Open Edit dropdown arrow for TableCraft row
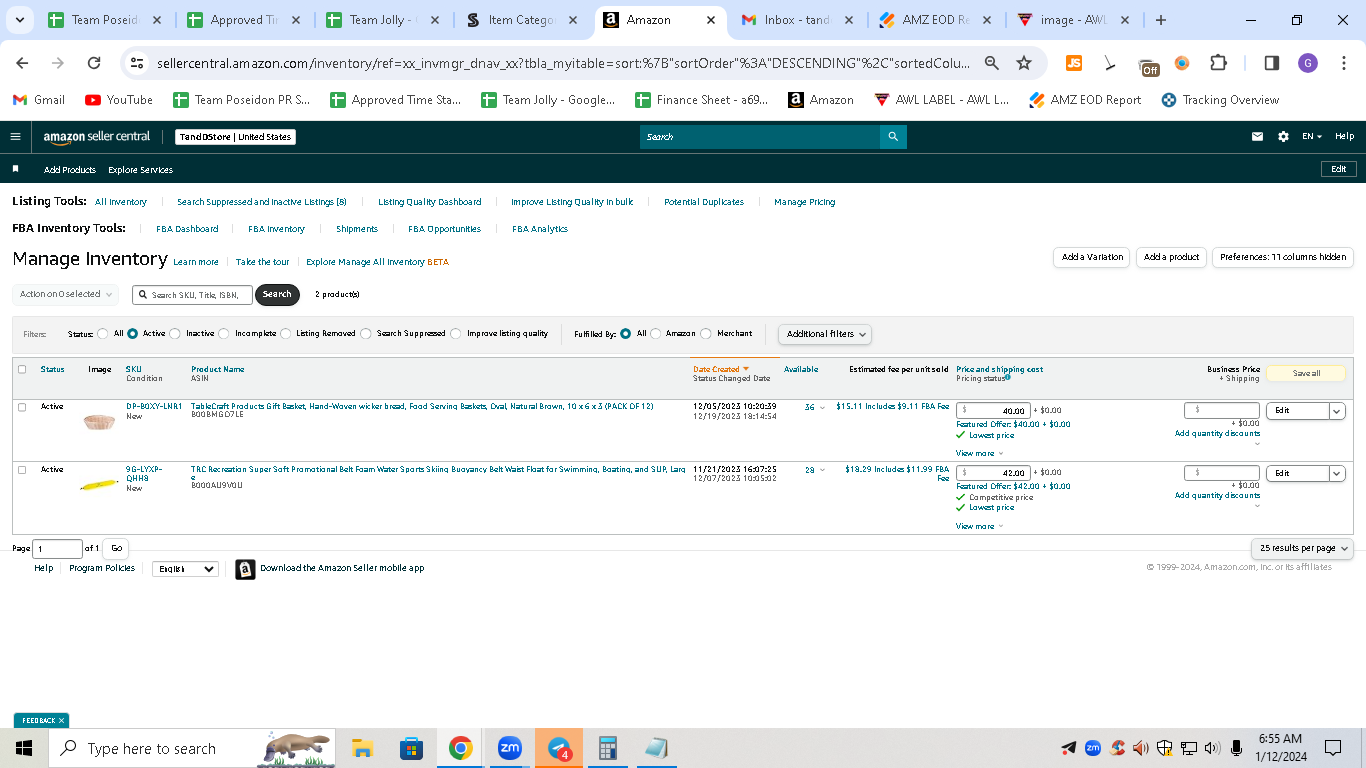Screen dimensions: 1366x768 pos(1337,410)
